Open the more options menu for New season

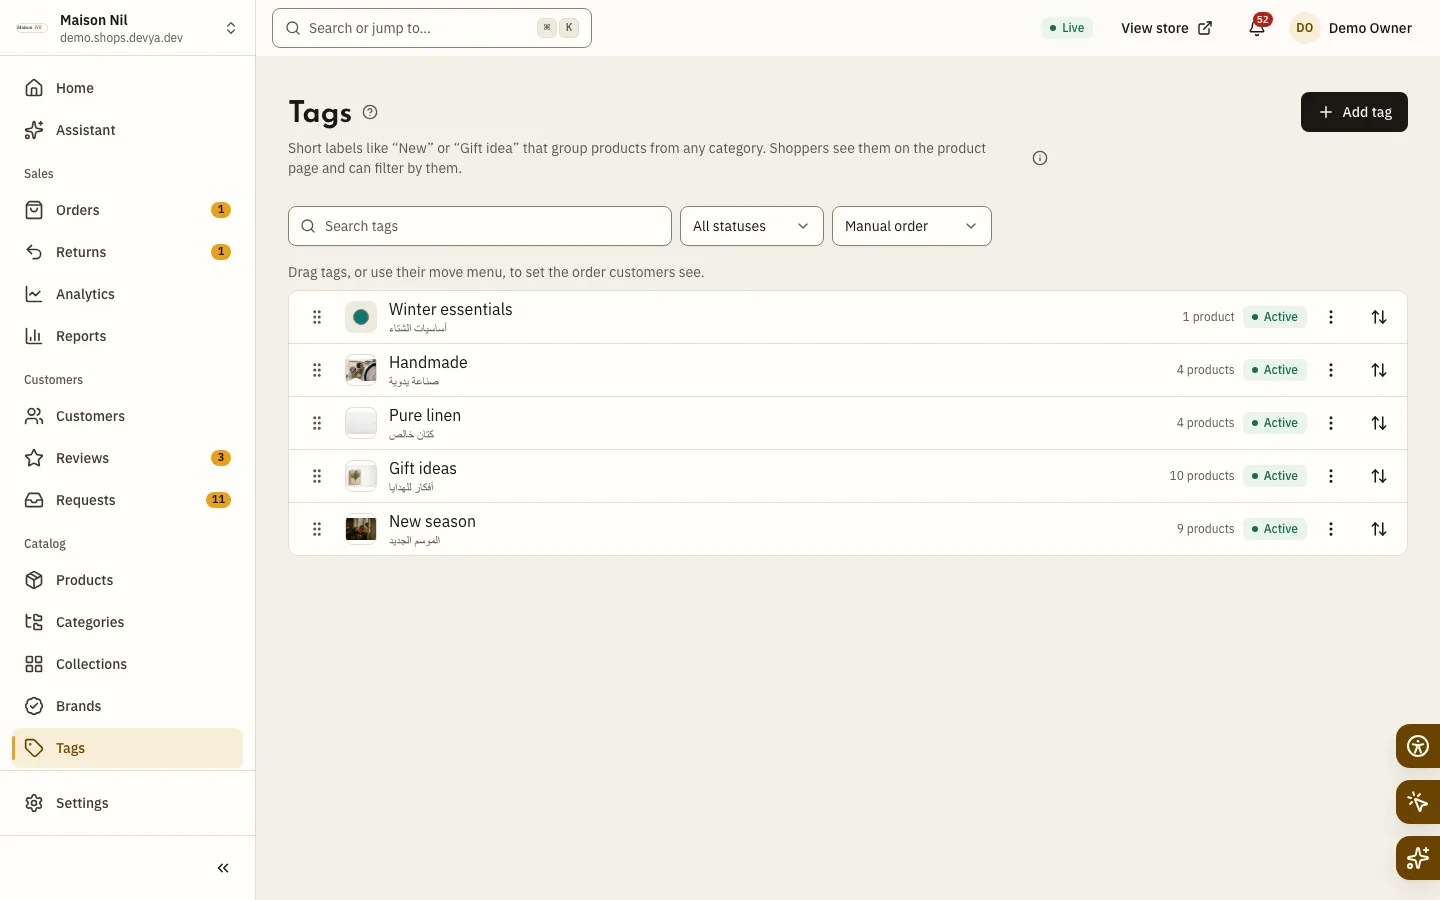coord(1331,529)
